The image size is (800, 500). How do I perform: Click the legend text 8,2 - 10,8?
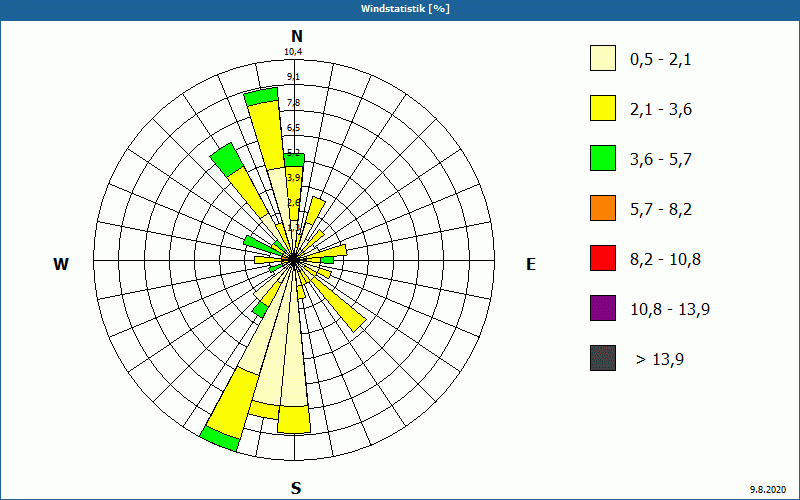(665, 260)
